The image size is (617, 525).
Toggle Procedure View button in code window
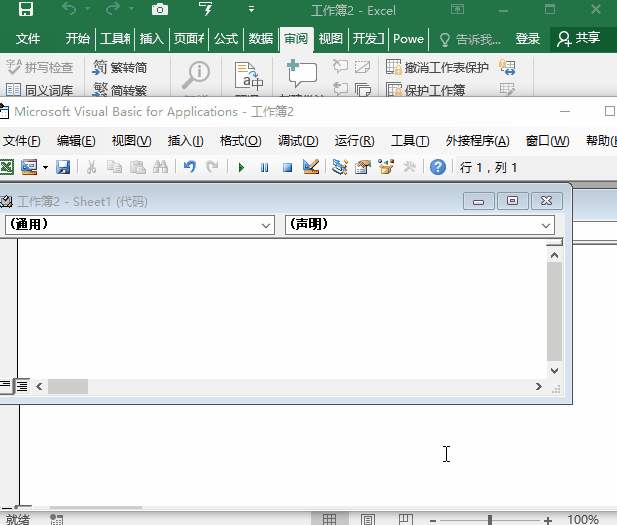(x=6, y=386)
